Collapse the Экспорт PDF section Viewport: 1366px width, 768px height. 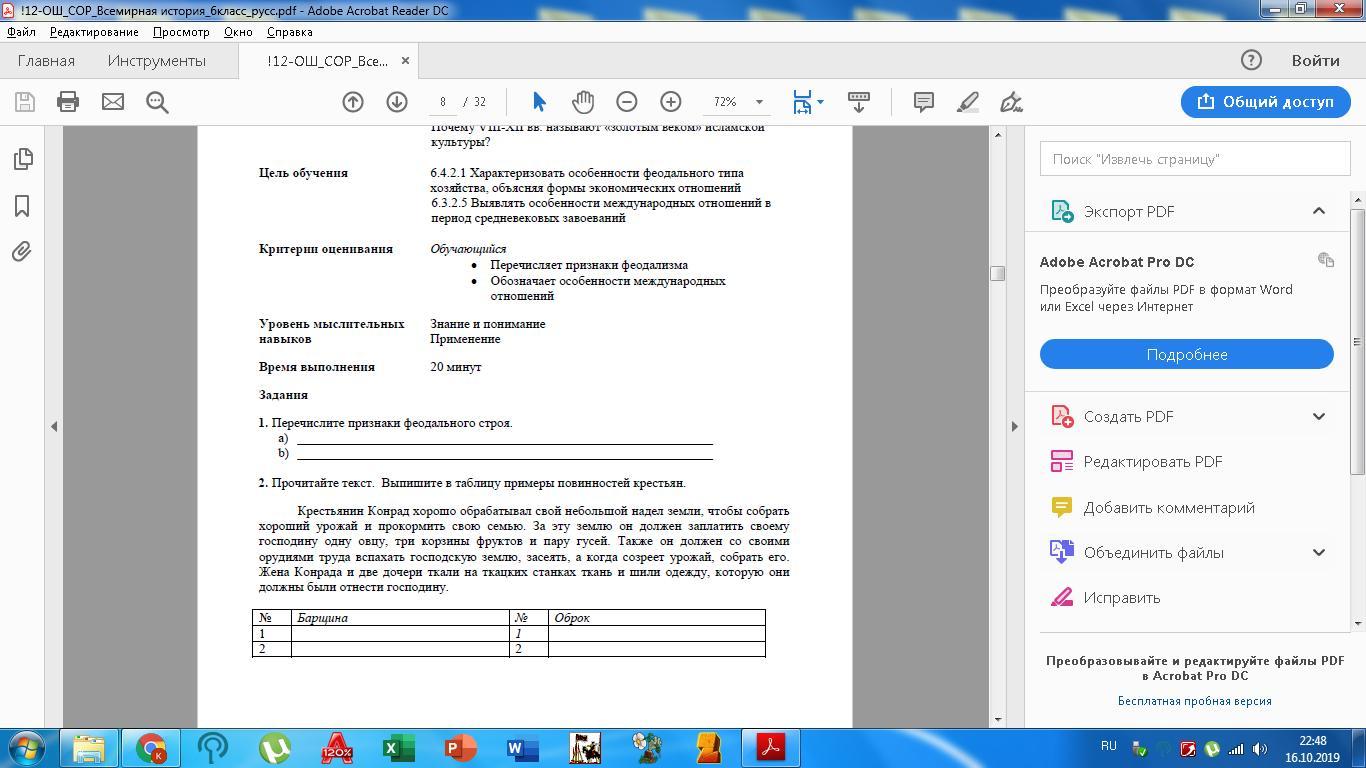coord(1318,211)
